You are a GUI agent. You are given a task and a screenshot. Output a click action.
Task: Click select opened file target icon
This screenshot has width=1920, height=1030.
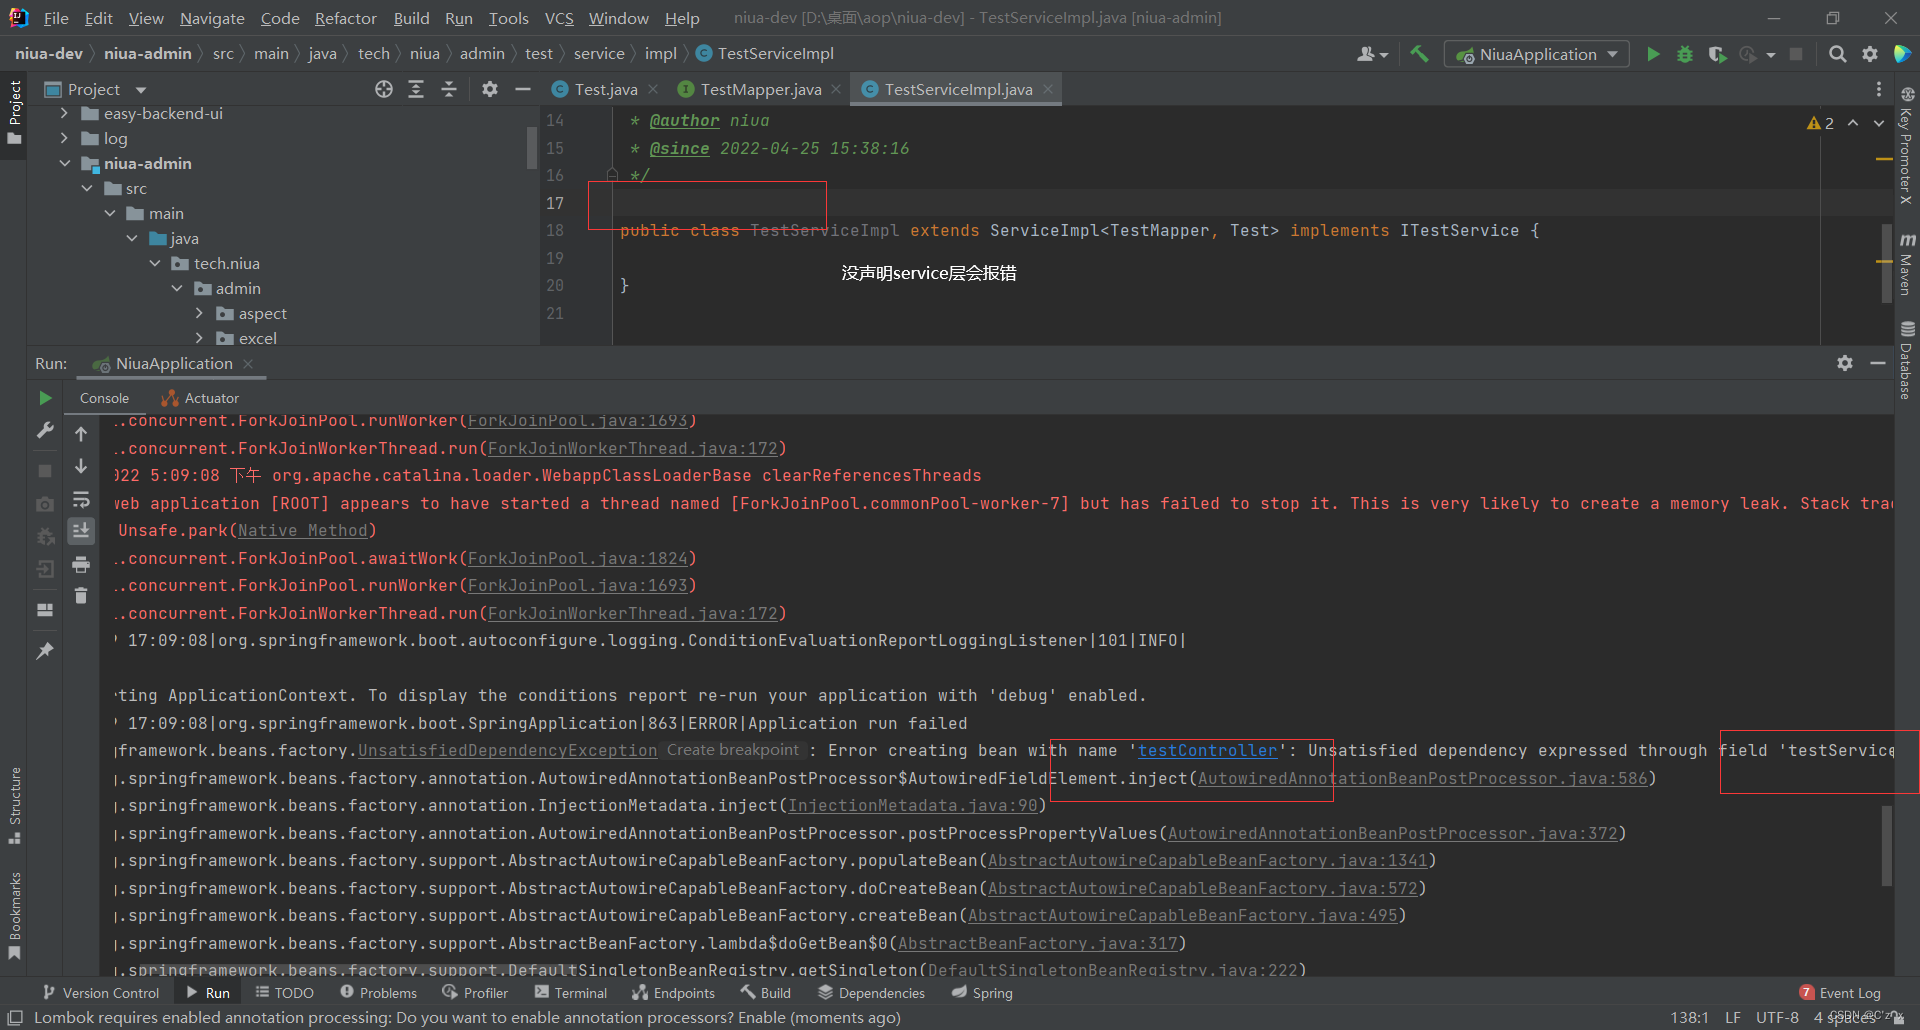[x=384, y=90]
